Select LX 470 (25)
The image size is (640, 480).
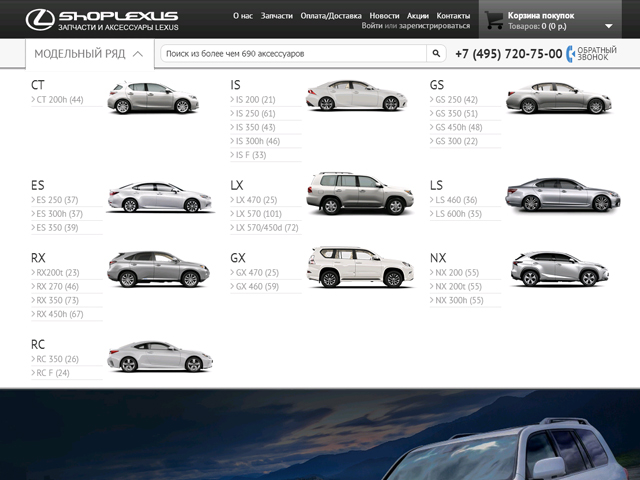(x=256, y=200)
